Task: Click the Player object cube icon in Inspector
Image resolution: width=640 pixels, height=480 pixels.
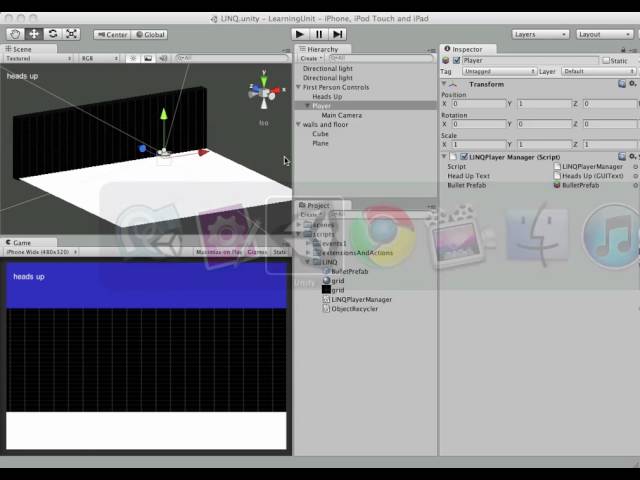Action: tap(446, 60)
